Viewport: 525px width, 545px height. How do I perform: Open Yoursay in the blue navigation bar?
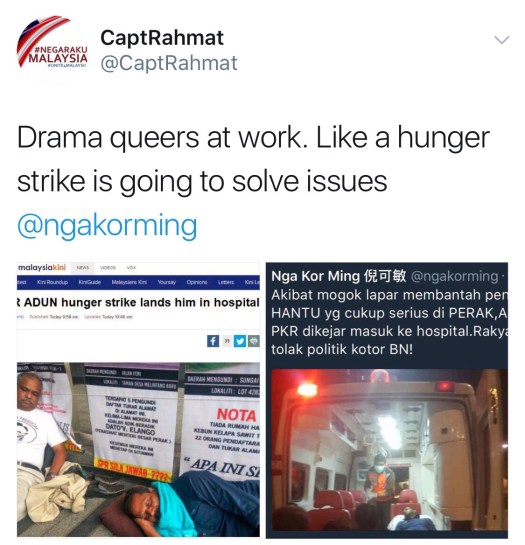(167, 282)
